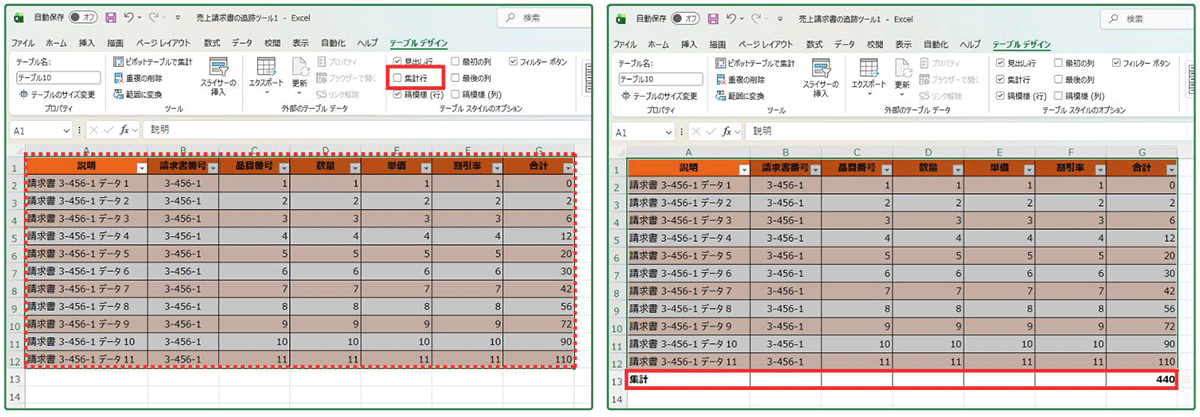Click the Save icon in left window

click(x=110, y=18)
